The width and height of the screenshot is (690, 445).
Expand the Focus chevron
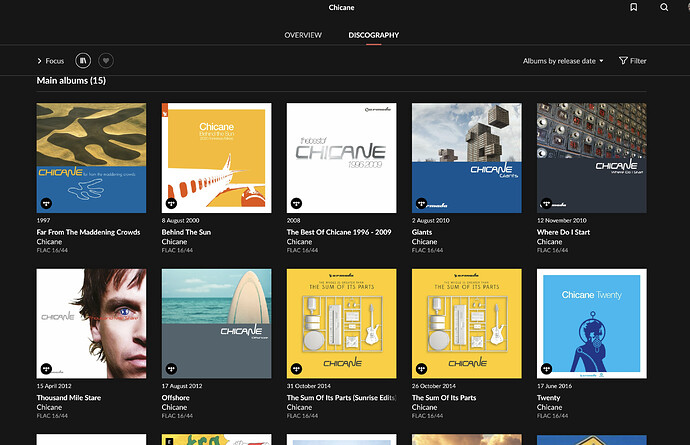pyautogui.click(x=39, y=61)
